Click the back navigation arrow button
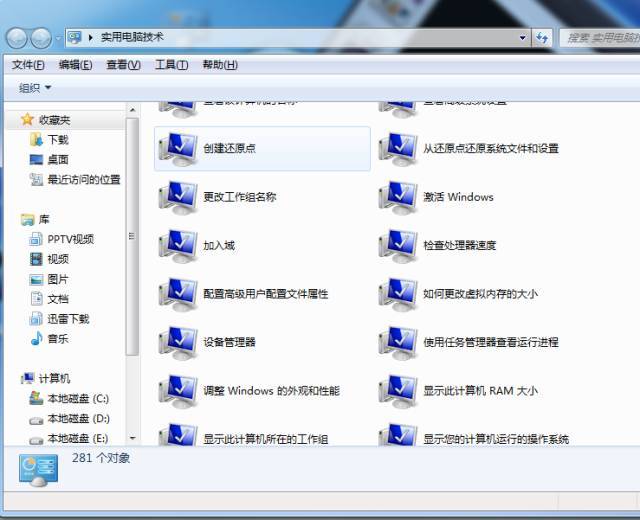Image resolution: width=640 pixels, height=520 pixels. tap(17, 38)
